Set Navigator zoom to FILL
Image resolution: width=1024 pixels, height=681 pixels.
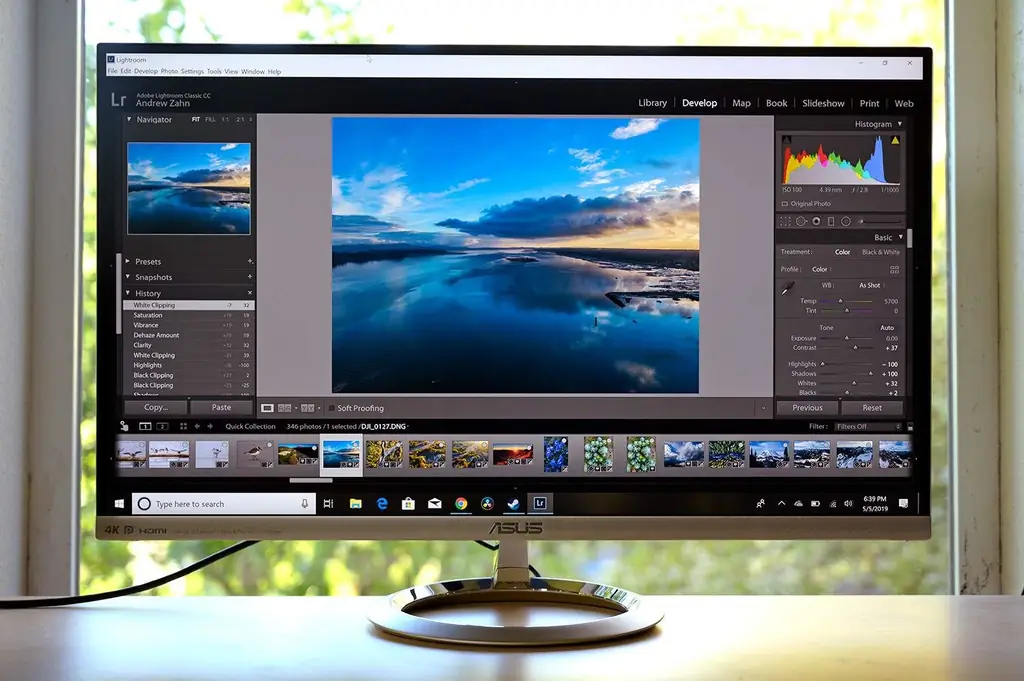coord(210,119)
